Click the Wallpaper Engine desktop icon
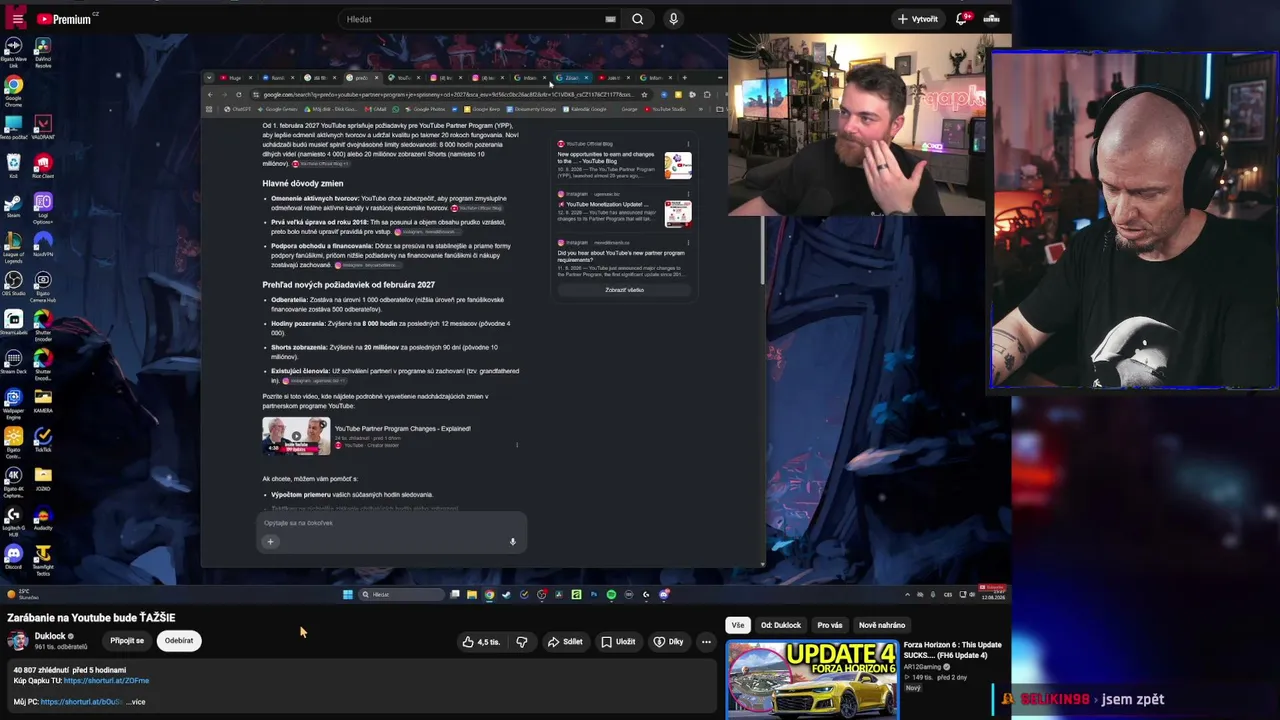 coord(13,404)
